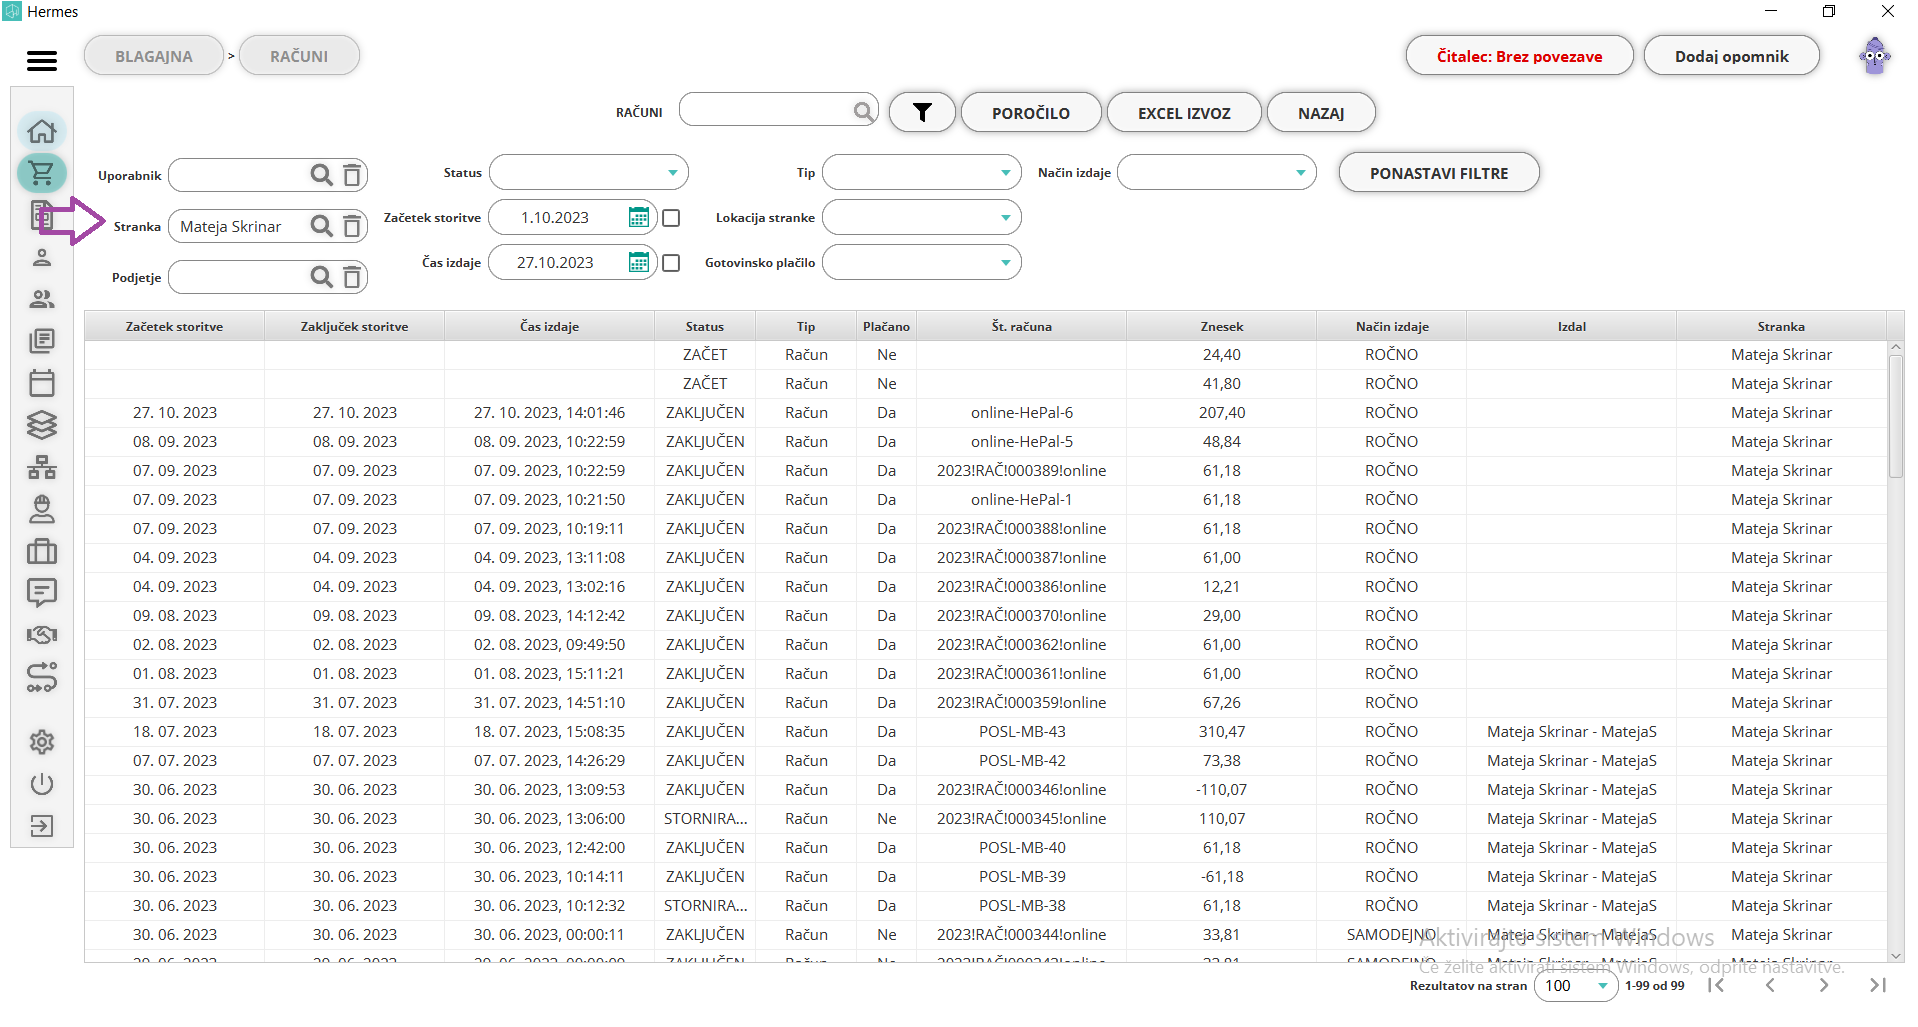Image resolution: width=1918 pixels, height=1027 pixels.
Task: Click amount cell 310,47
Action: [x=1222, y=731]
